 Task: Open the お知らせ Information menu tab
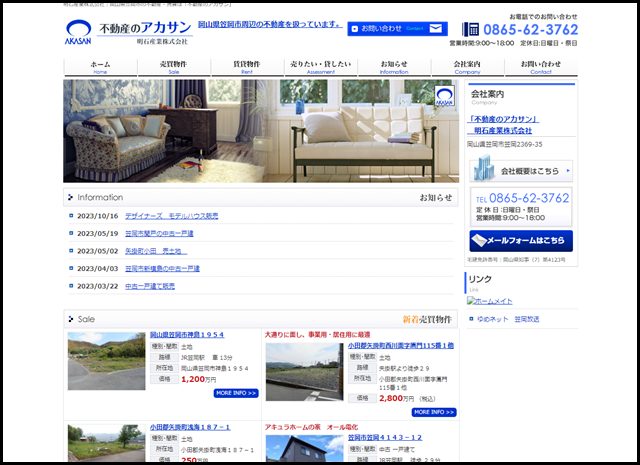click(x=394, y=67)
